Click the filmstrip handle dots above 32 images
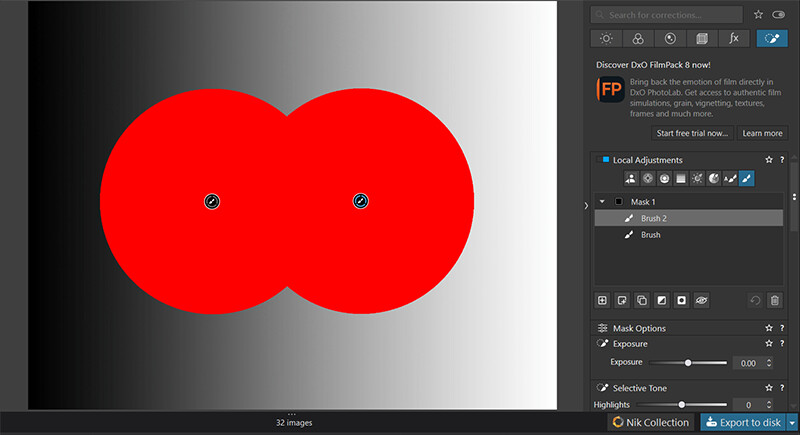Viewport: 800px width, 435px height. [292, 414]
